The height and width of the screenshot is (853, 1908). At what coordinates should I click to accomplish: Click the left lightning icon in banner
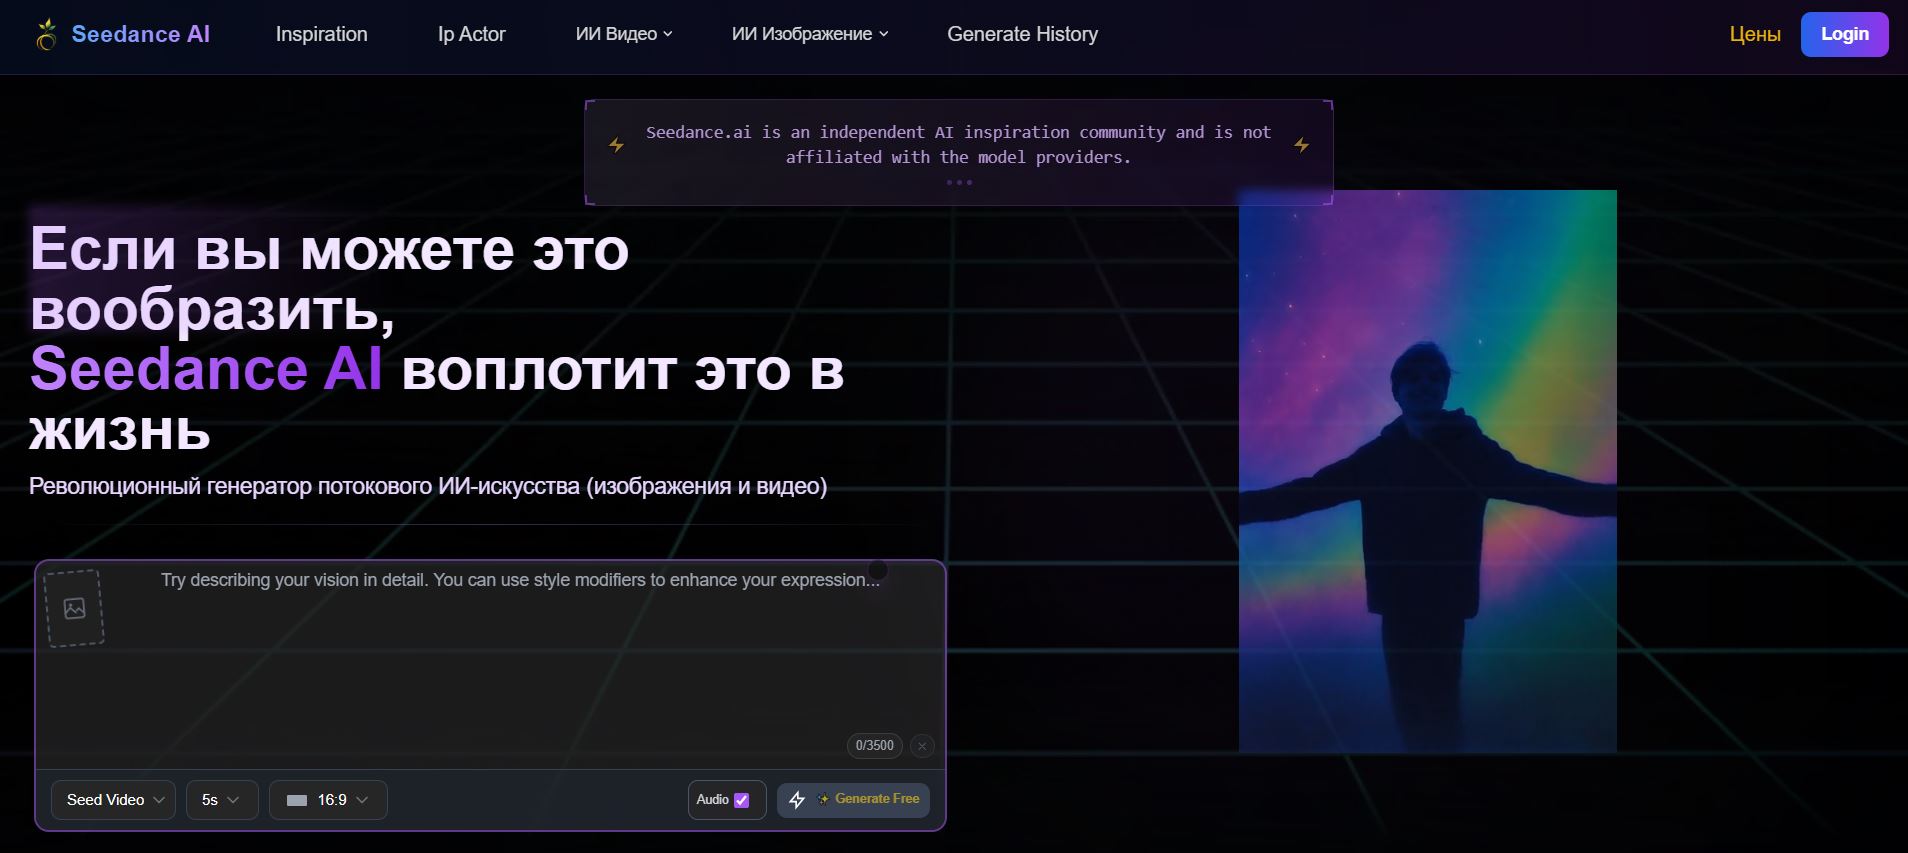pyautogui.click(x=617, y=145)
